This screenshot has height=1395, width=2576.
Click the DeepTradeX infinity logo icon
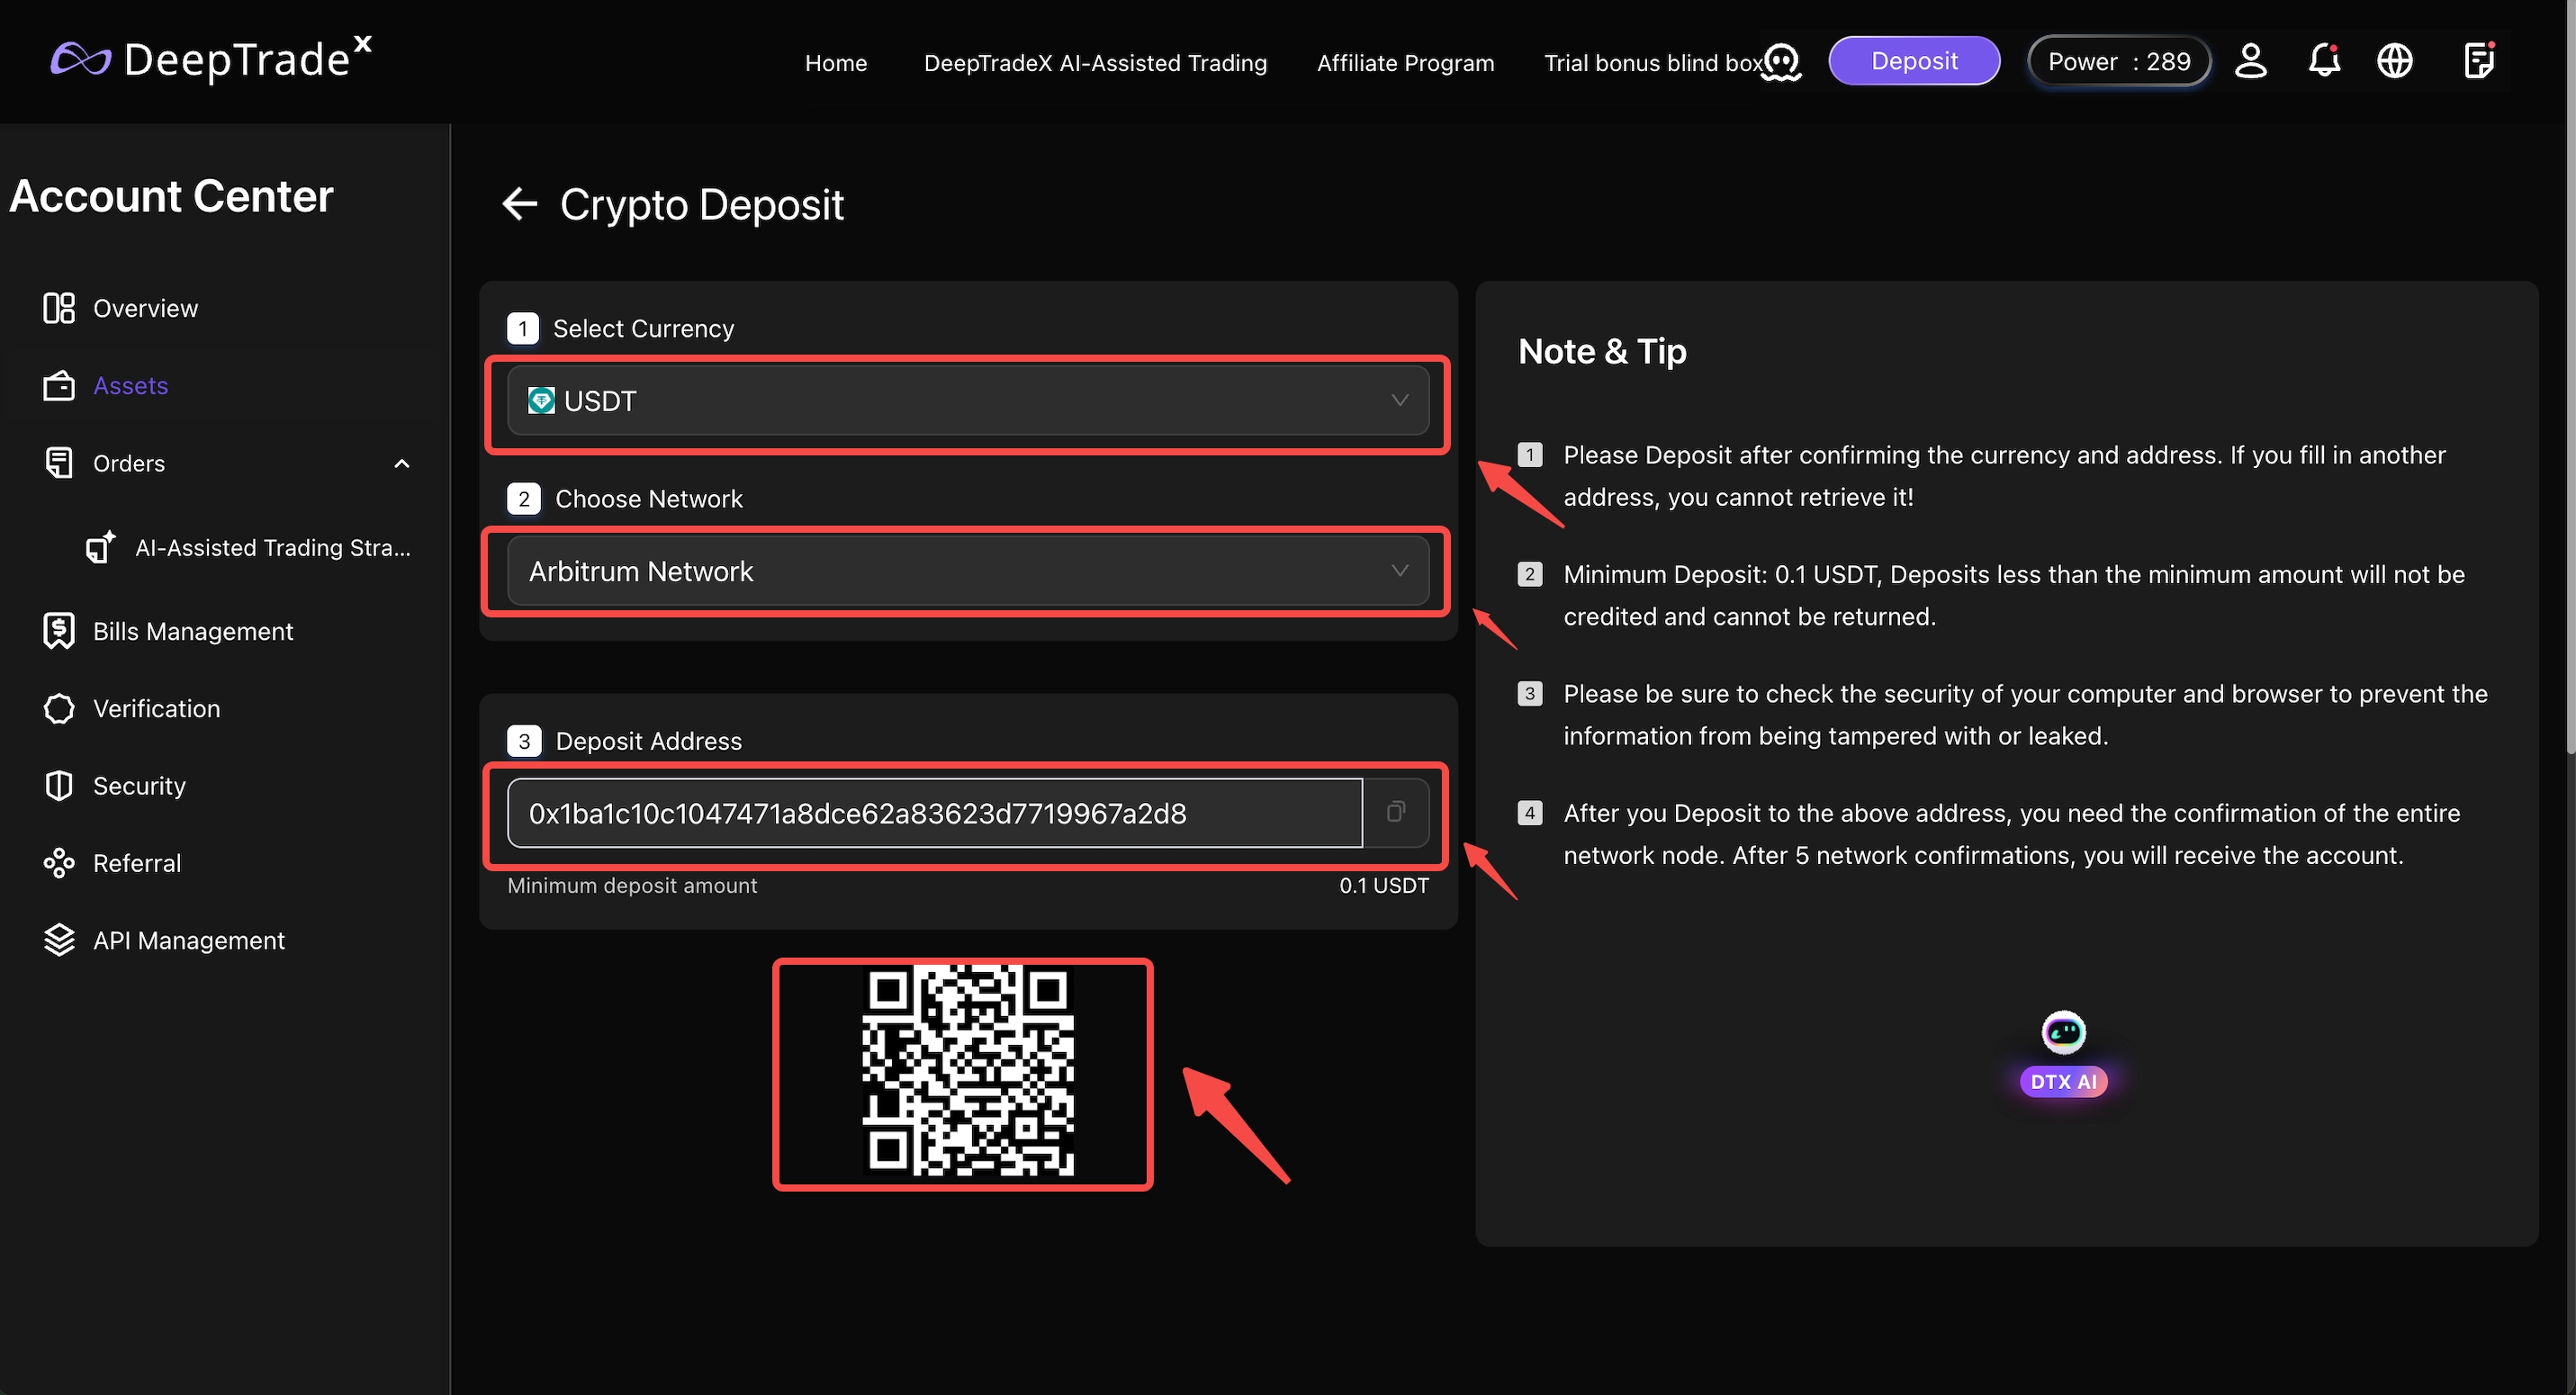(x=80, y=60)
